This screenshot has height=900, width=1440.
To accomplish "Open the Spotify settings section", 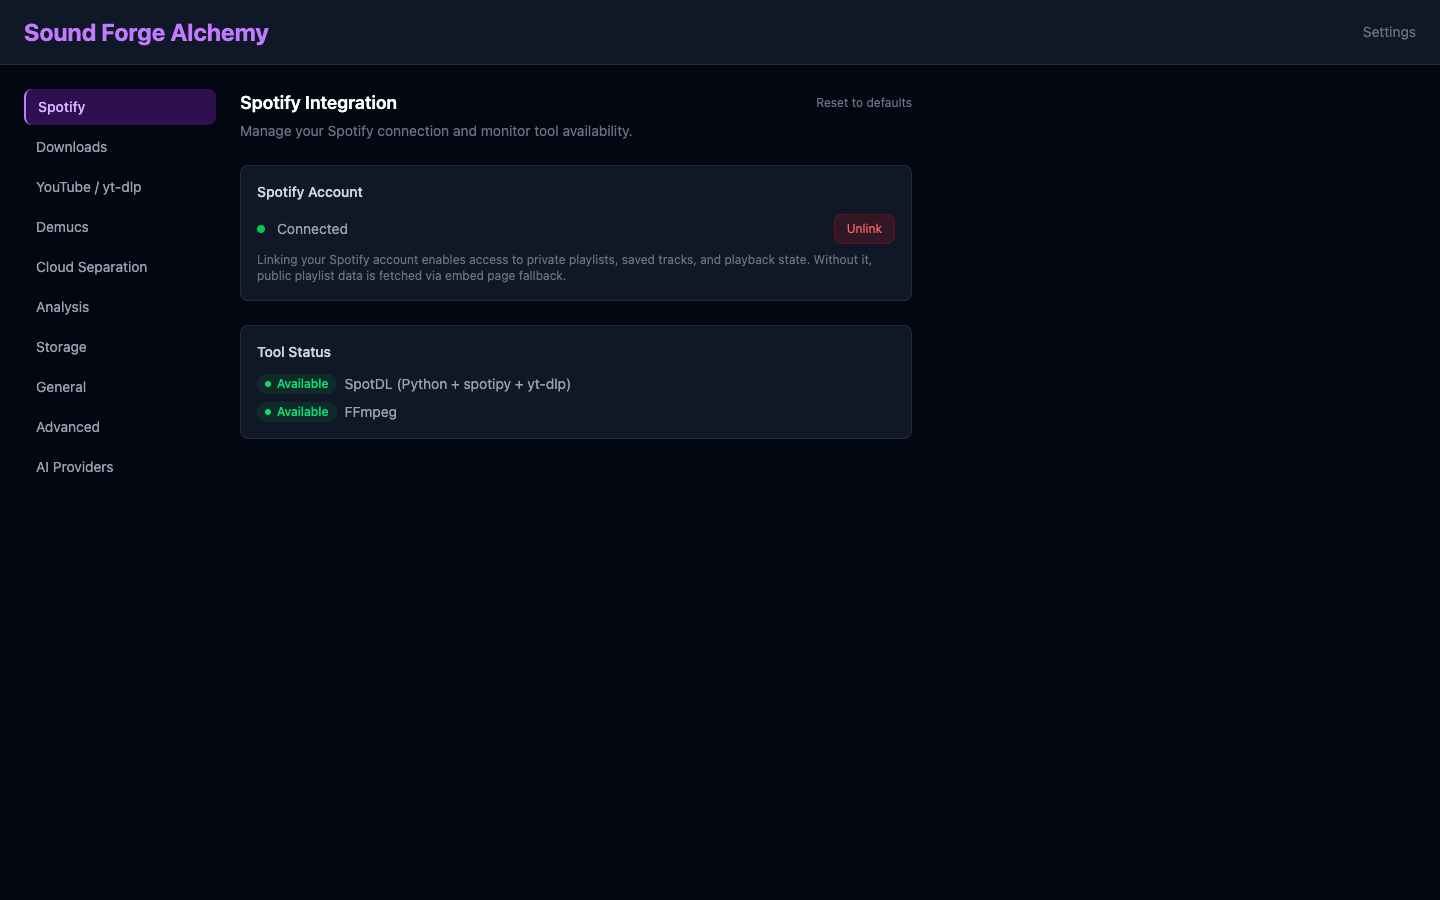I will (x=61, y=107).
